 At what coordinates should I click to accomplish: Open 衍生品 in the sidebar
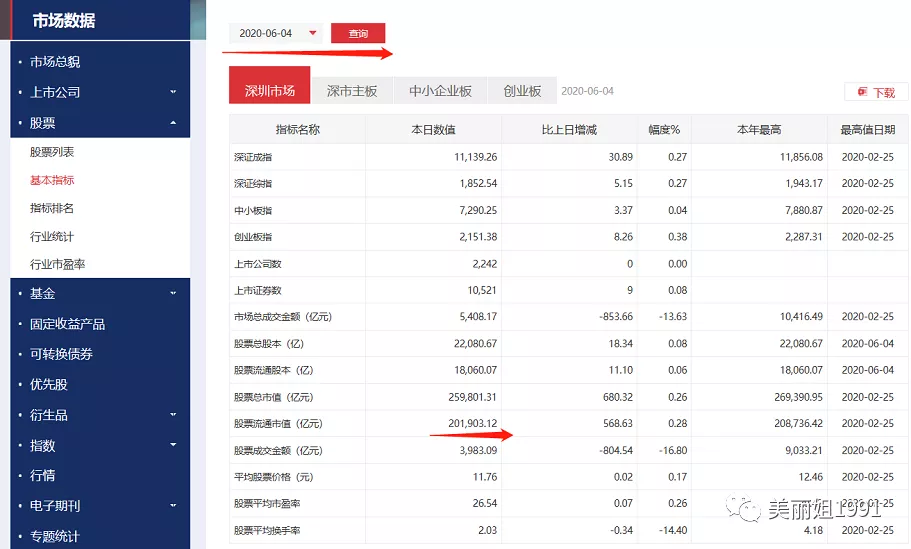pyautogui.click(x=48, y=415)
